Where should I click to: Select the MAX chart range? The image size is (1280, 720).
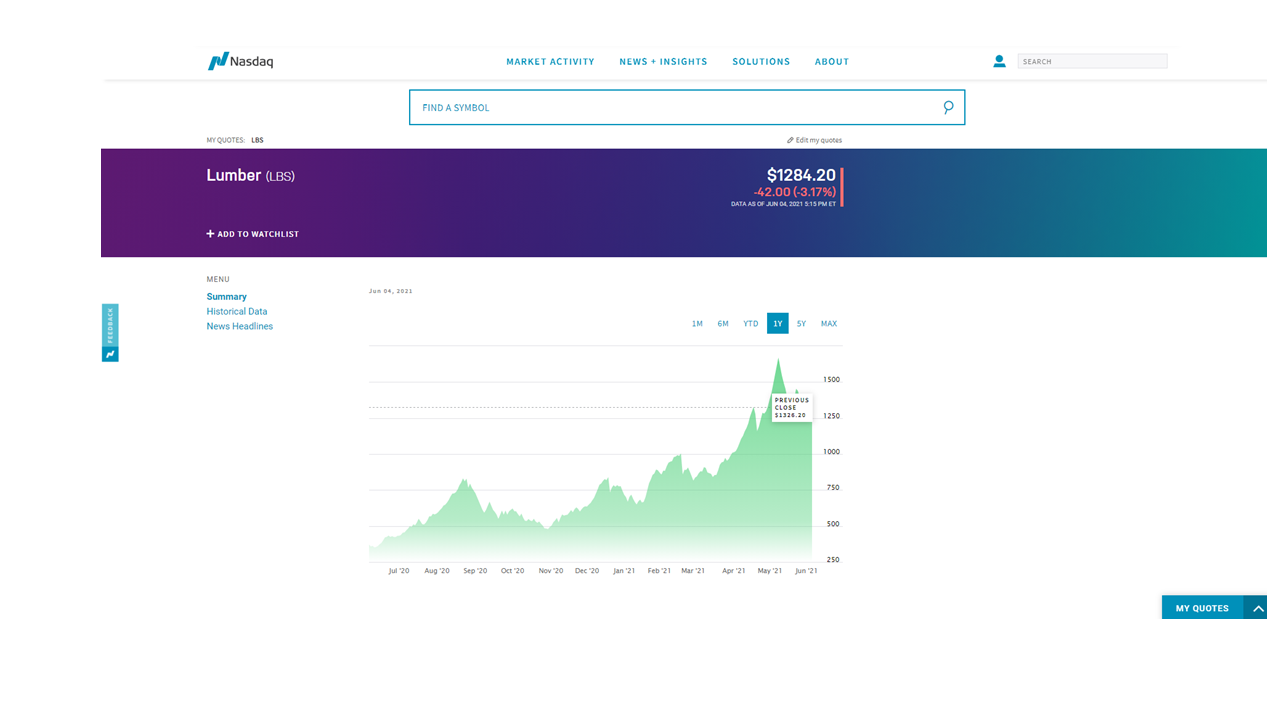coord(829,323)
